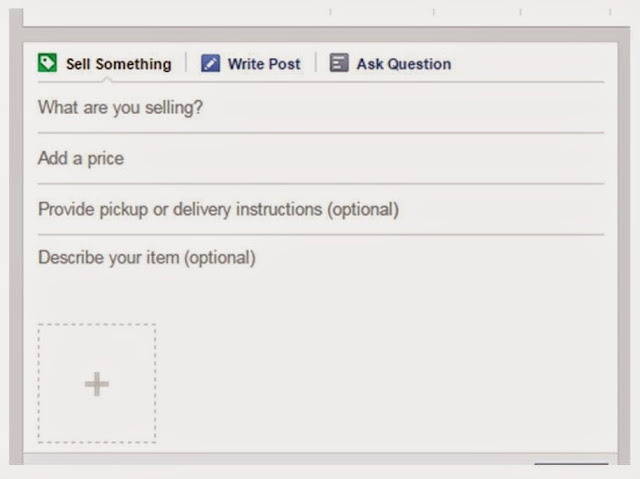Screen dimensions: 640x479
Task: Focus the 'What are you selling?' field
Action: pos(321,108)
